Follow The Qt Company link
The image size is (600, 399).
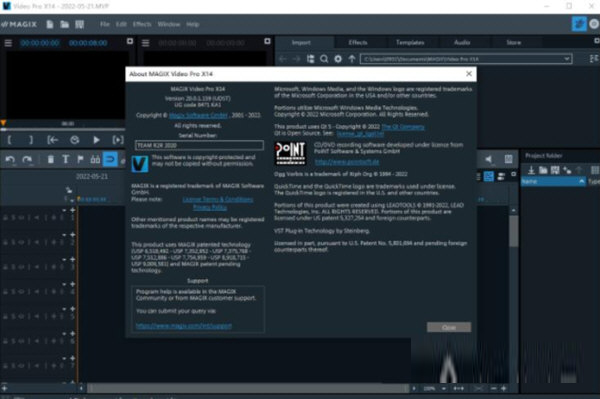coord(403,127)
